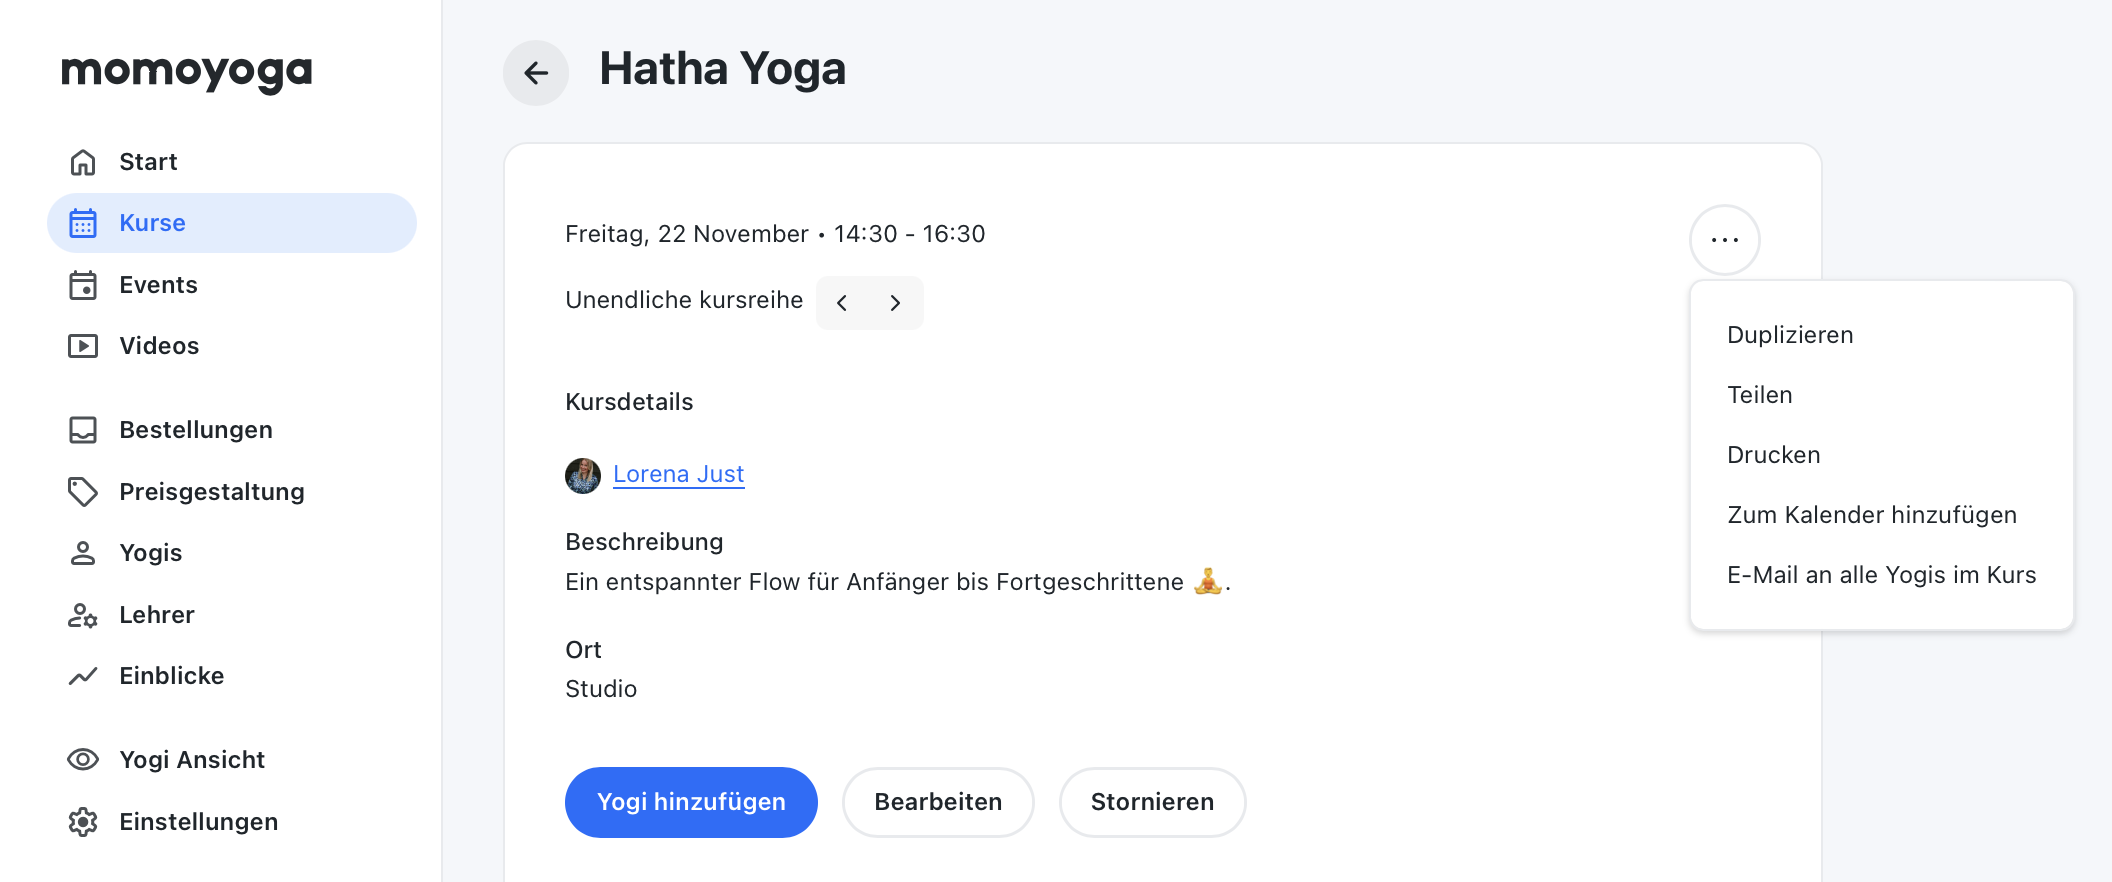The image size is (2112, 882).
Task: Open the Start home icon
Action: (83, 162)
